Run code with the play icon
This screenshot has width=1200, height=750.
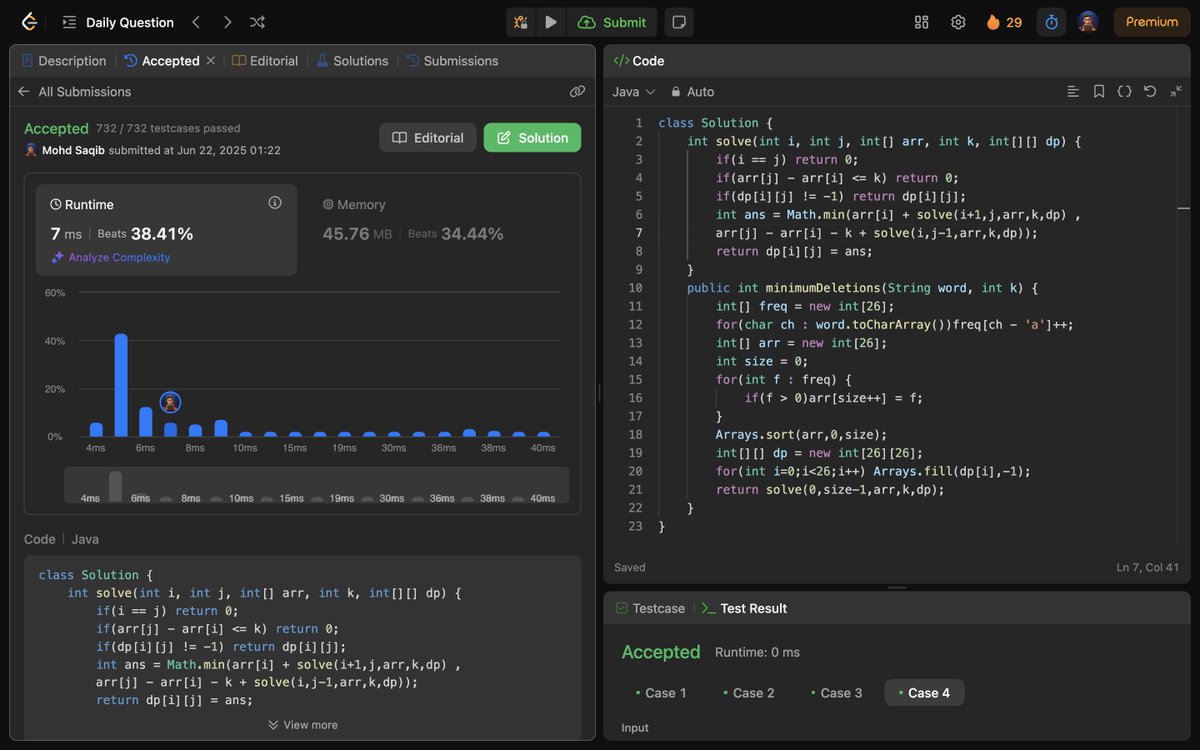[551, 22]
